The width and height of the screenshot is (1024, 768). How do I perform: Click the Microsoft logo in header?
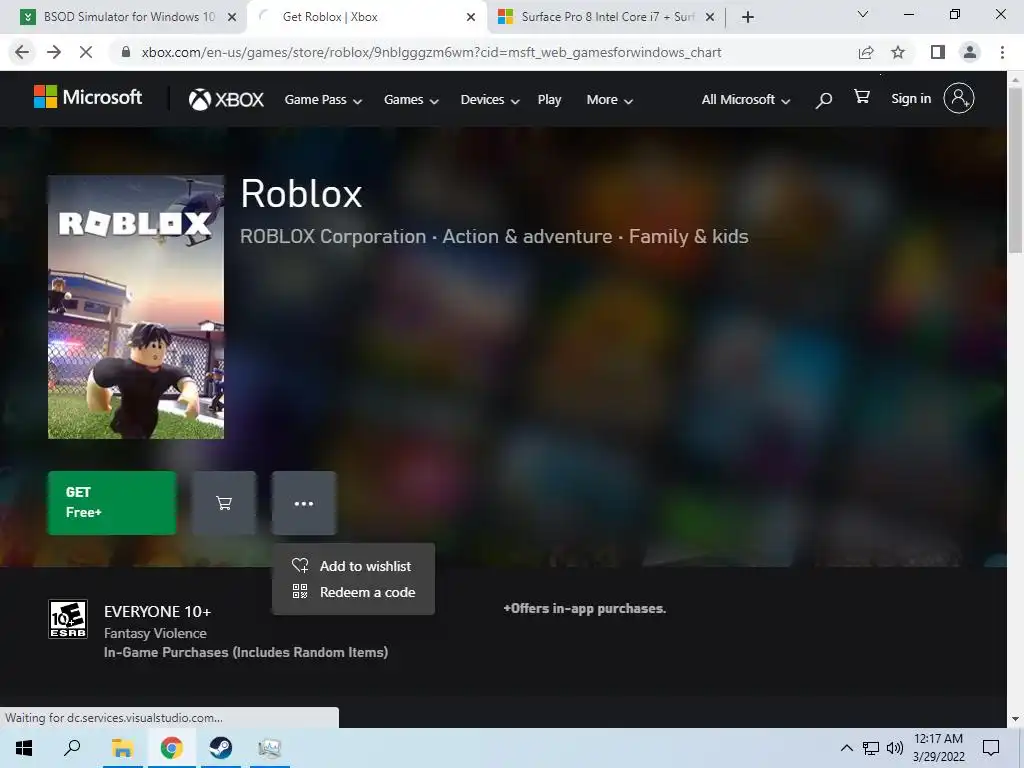(88, 98)
